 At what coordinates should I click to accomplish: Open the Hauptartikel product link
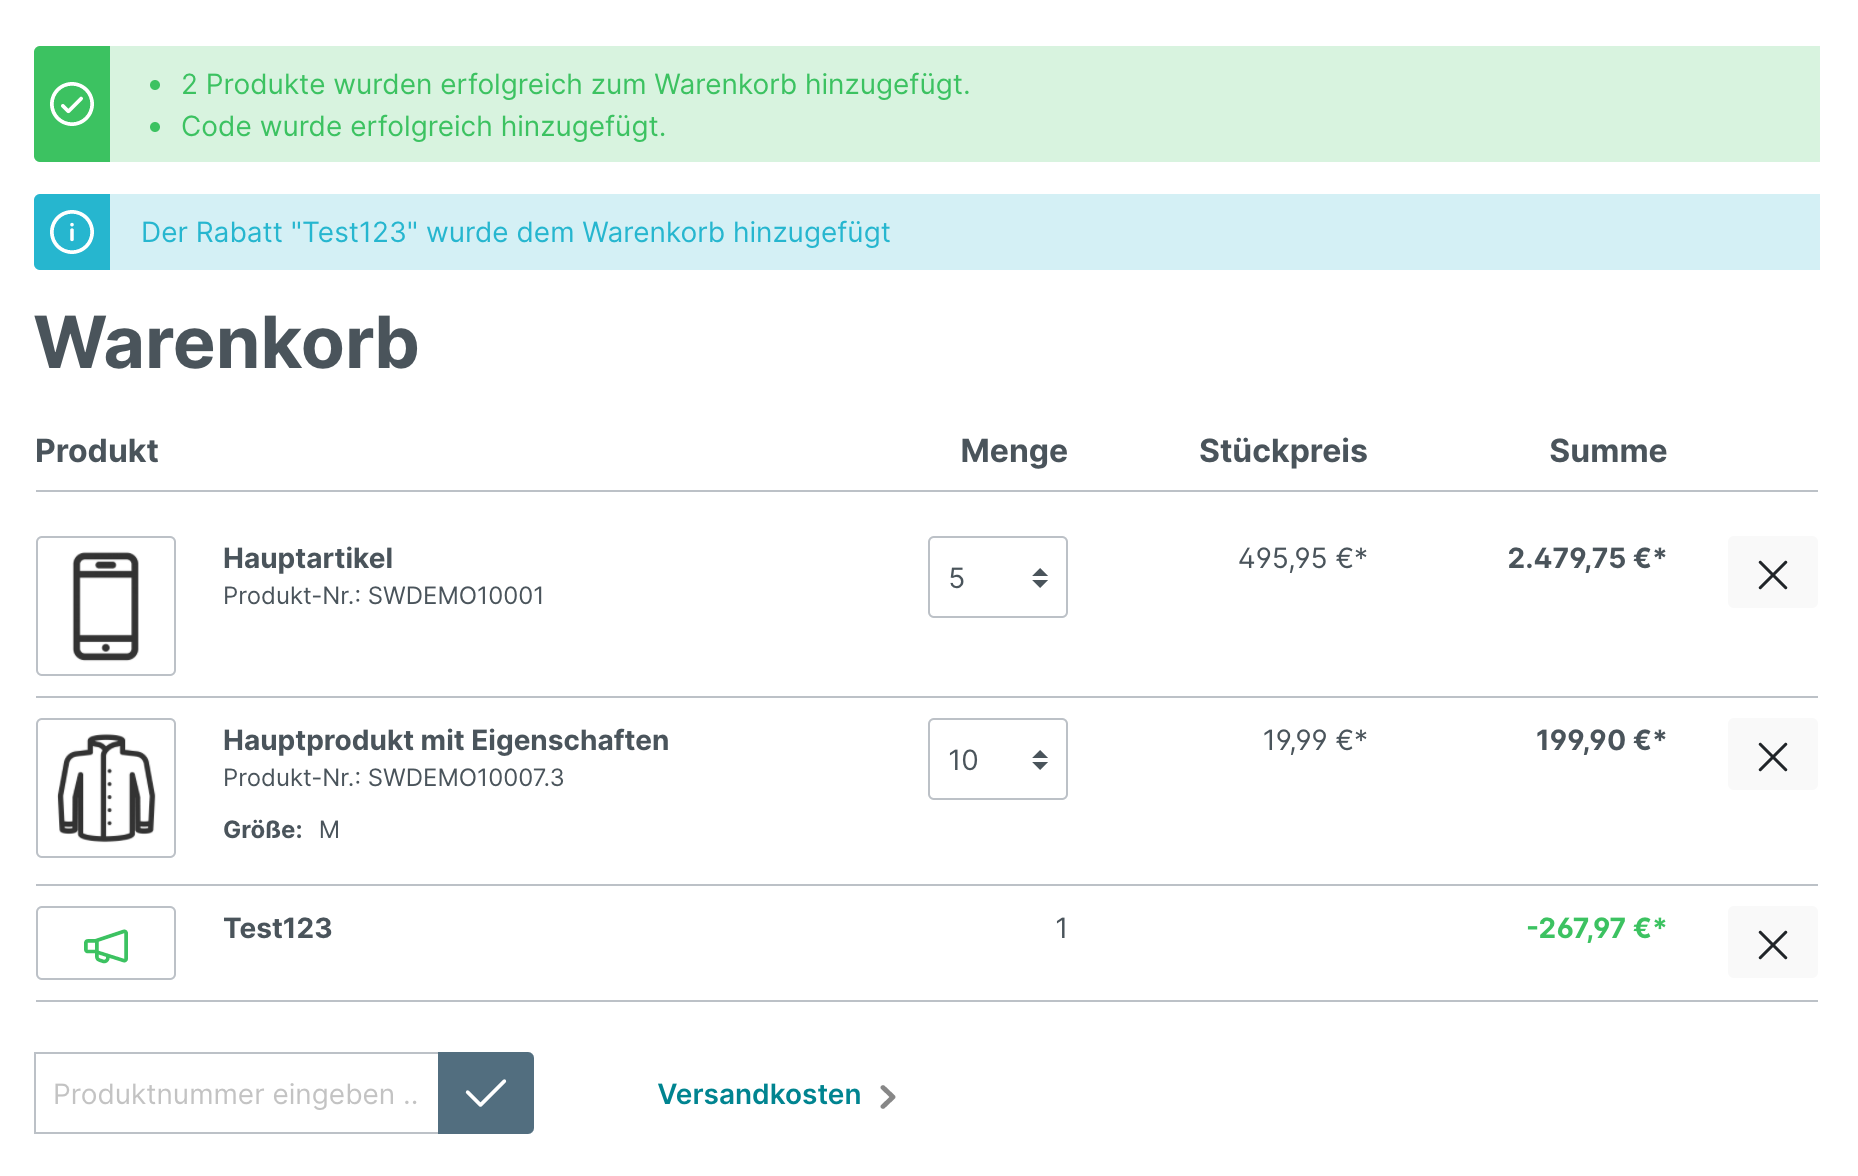click(x=308, y=558)
